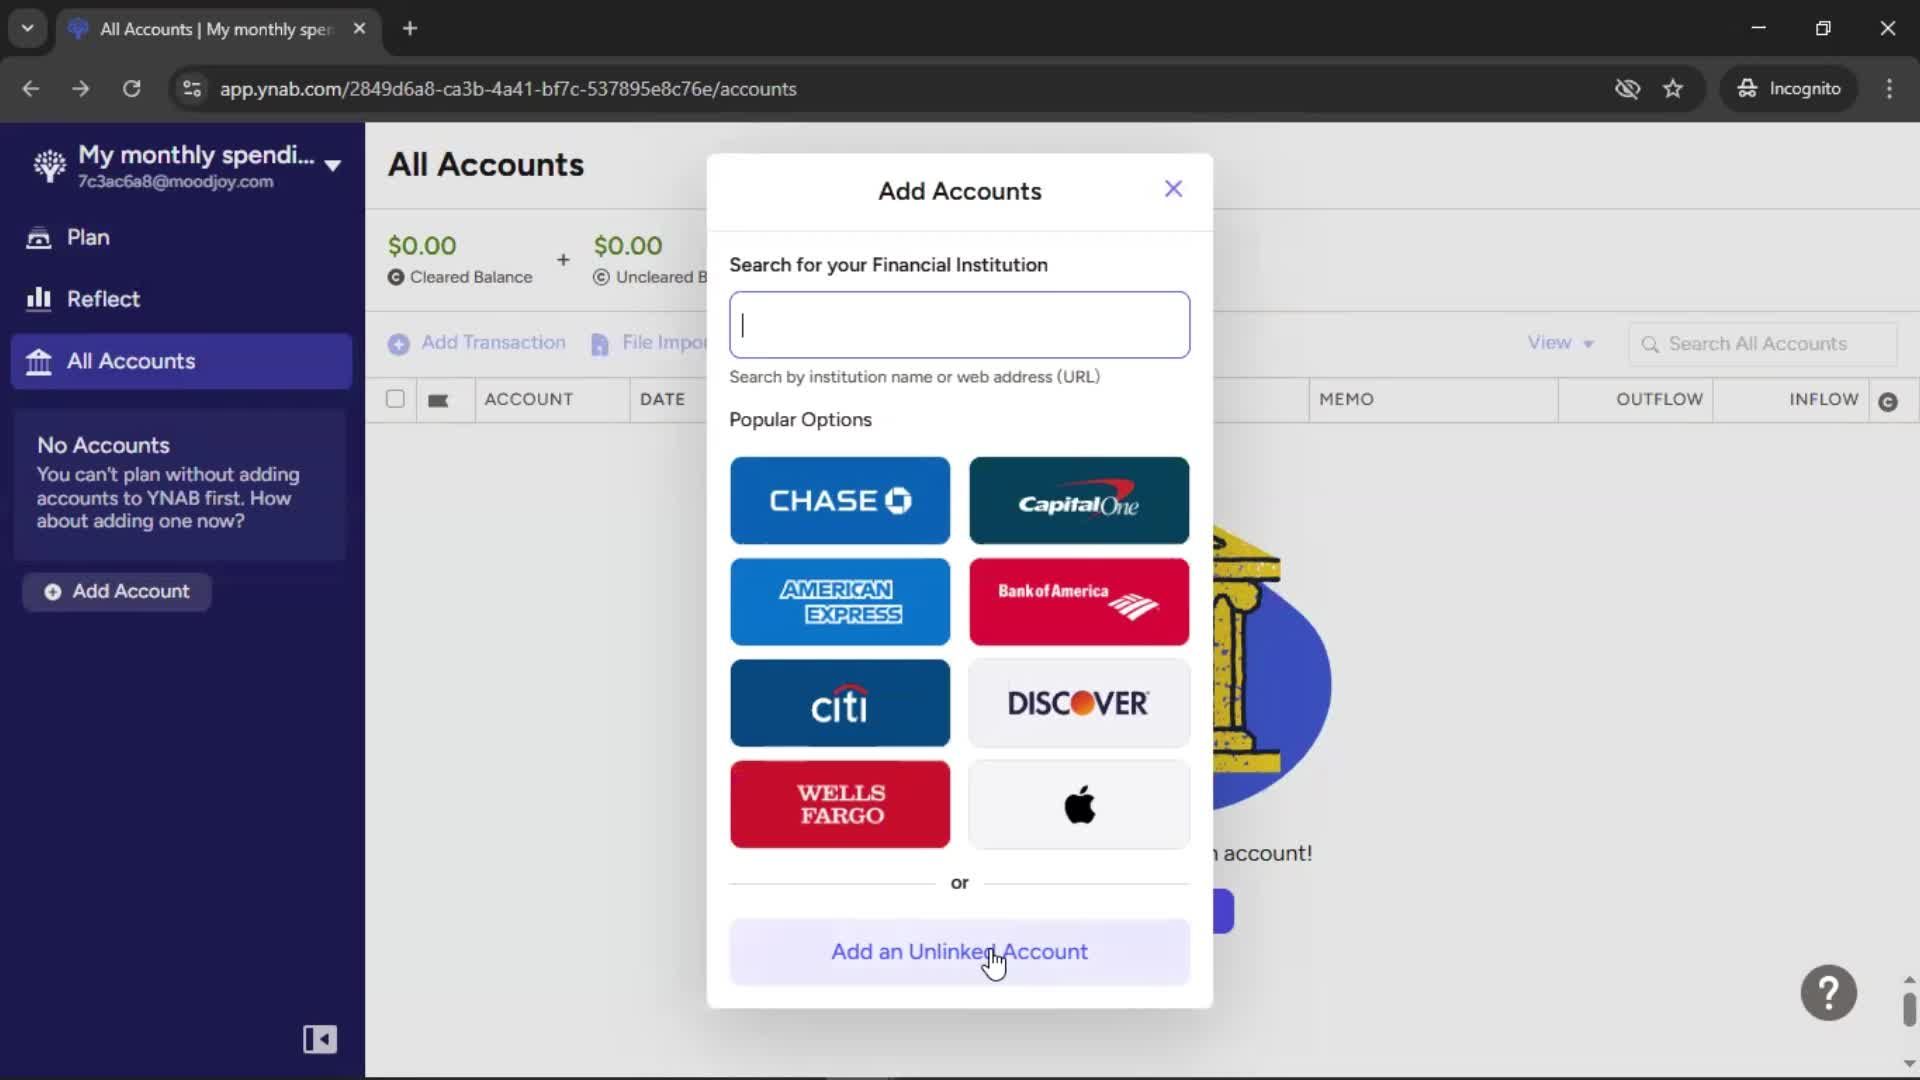Viewport: 1920px width, 1080px height.
Task: Reload the page
Action: tap(131, 89)
